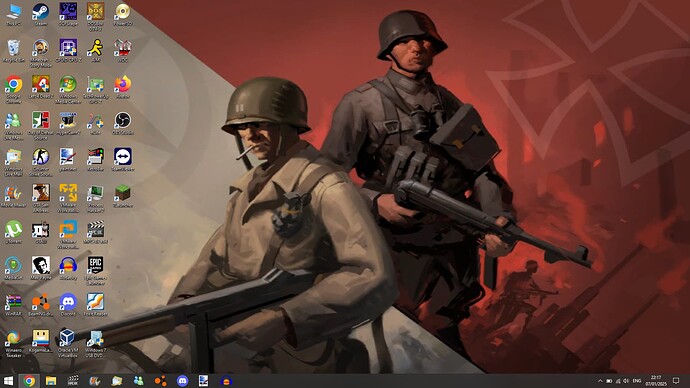Launch the Minecraft Story Mode shortcut
Viewport: 690px width, 388px height.
[x=40, y=53]
